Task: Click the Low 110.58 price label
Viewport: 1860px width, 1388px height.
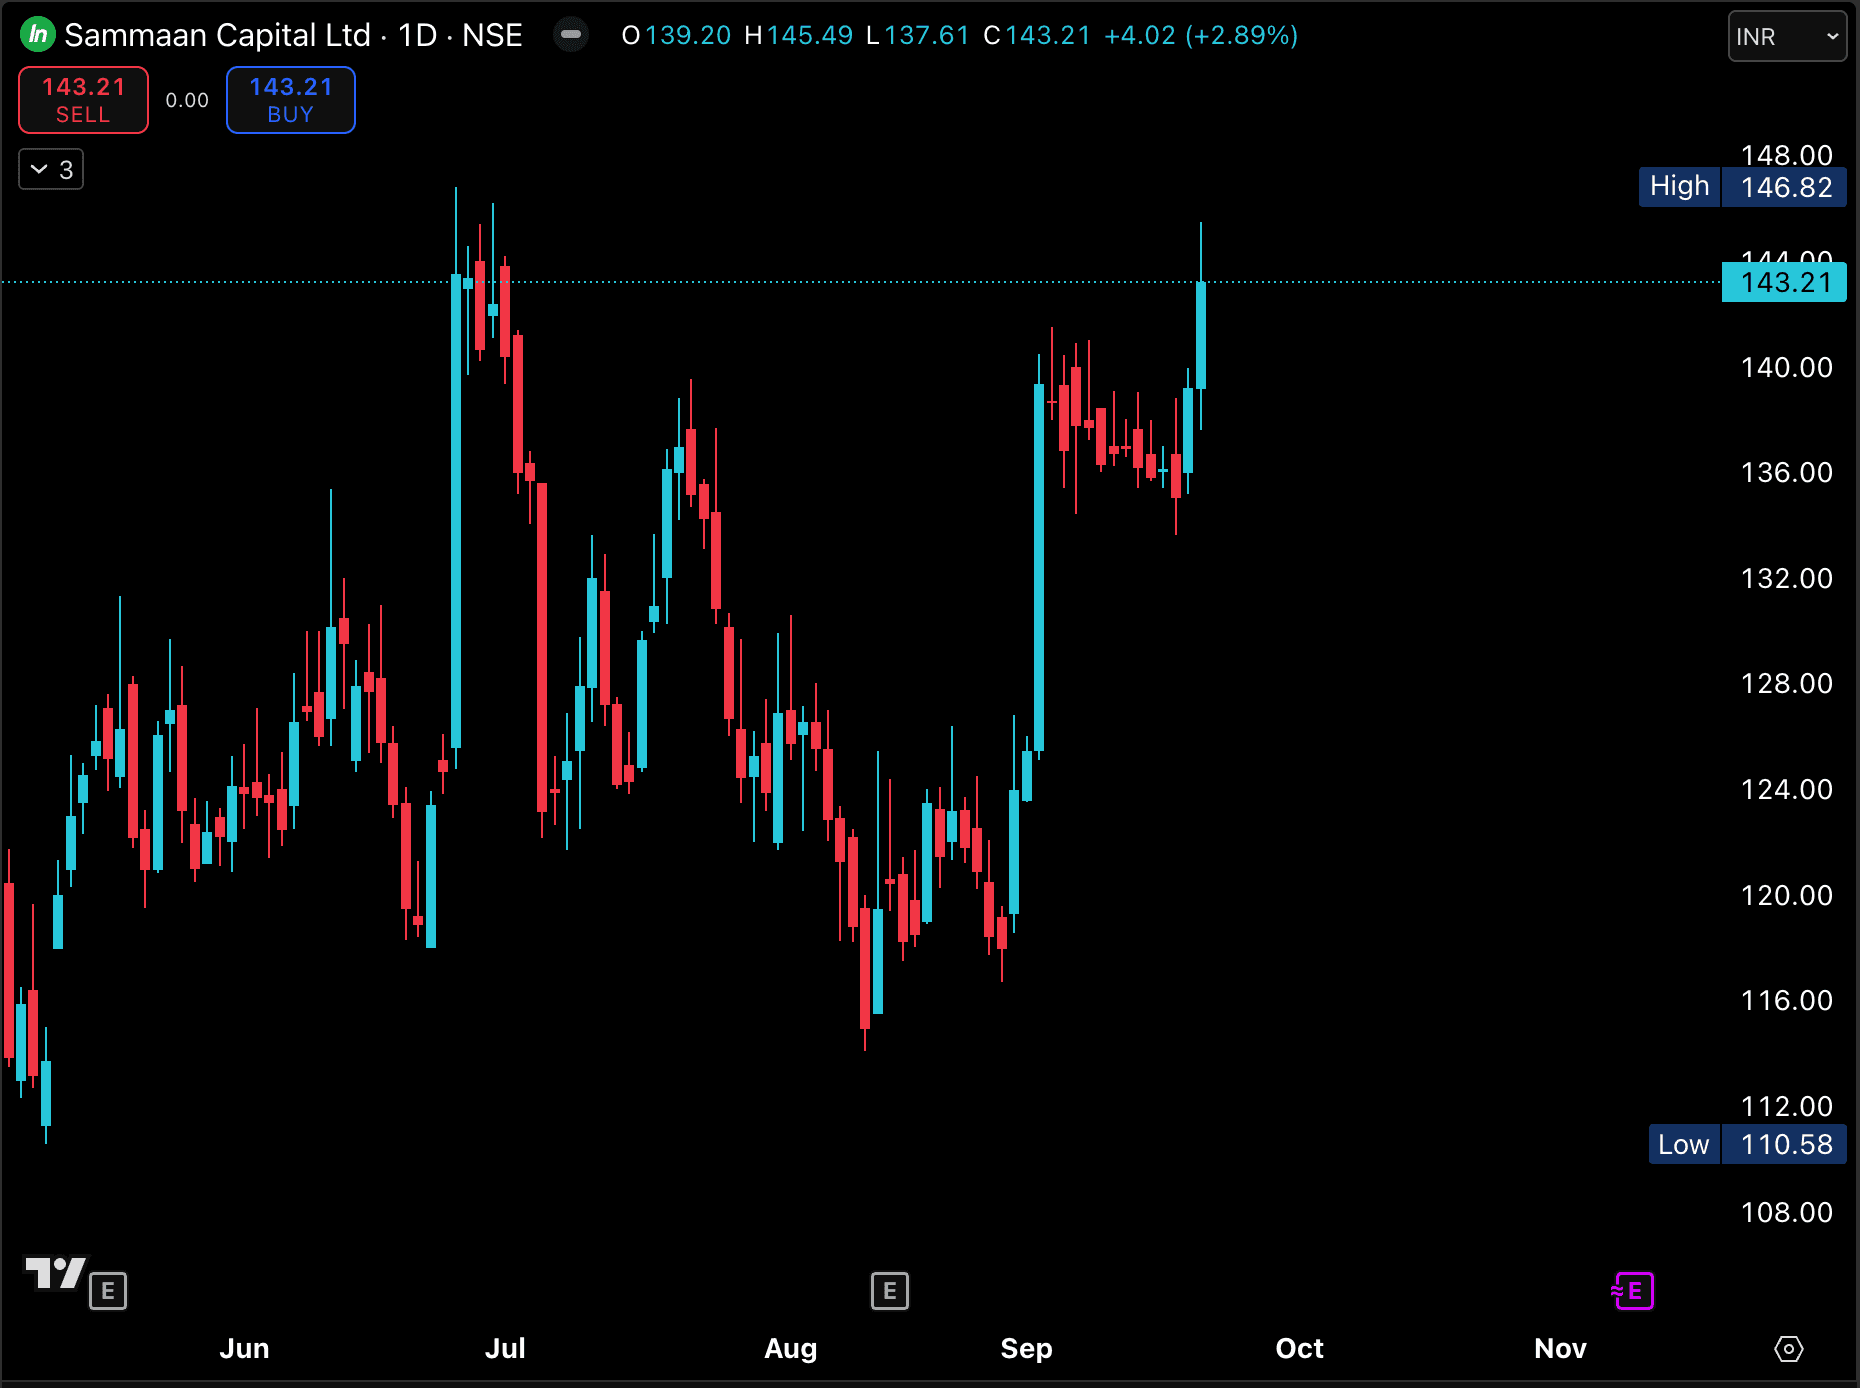Action: [x=1748, y=1144]
